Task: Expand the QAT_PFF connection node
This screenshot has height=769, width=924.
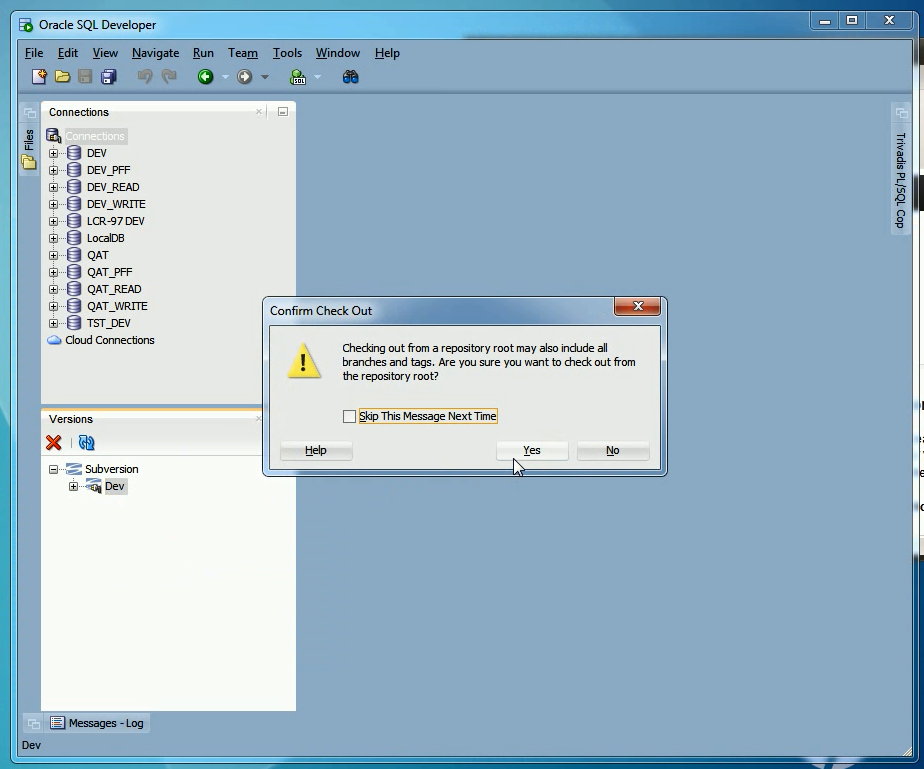Action: [x=54, y=272]
